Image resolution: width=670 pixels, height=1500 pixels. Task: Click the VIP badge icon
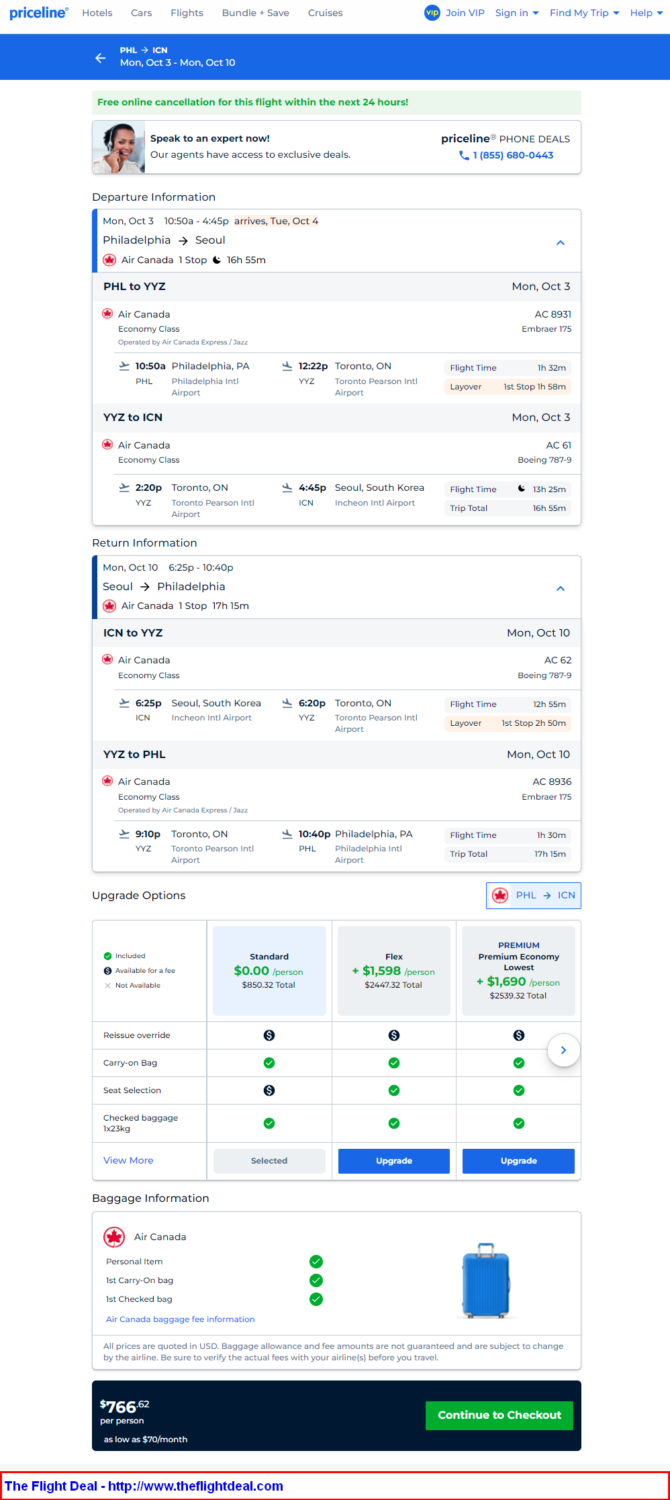(432, 13)
